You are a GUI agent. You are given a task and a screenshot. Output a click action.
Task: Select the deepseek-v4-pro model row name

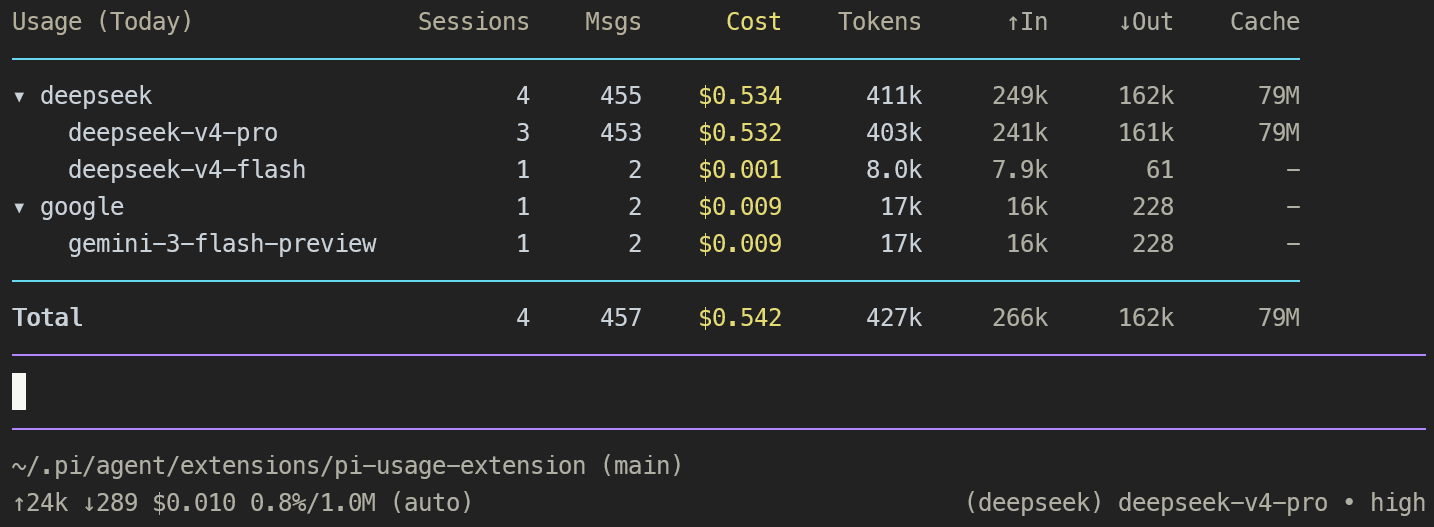click(173, 133)
